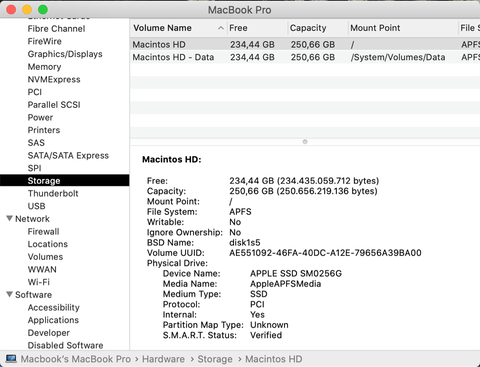Click the yellow minimize window button
Viewport: 480px width, 367px height.
point(27,10)
